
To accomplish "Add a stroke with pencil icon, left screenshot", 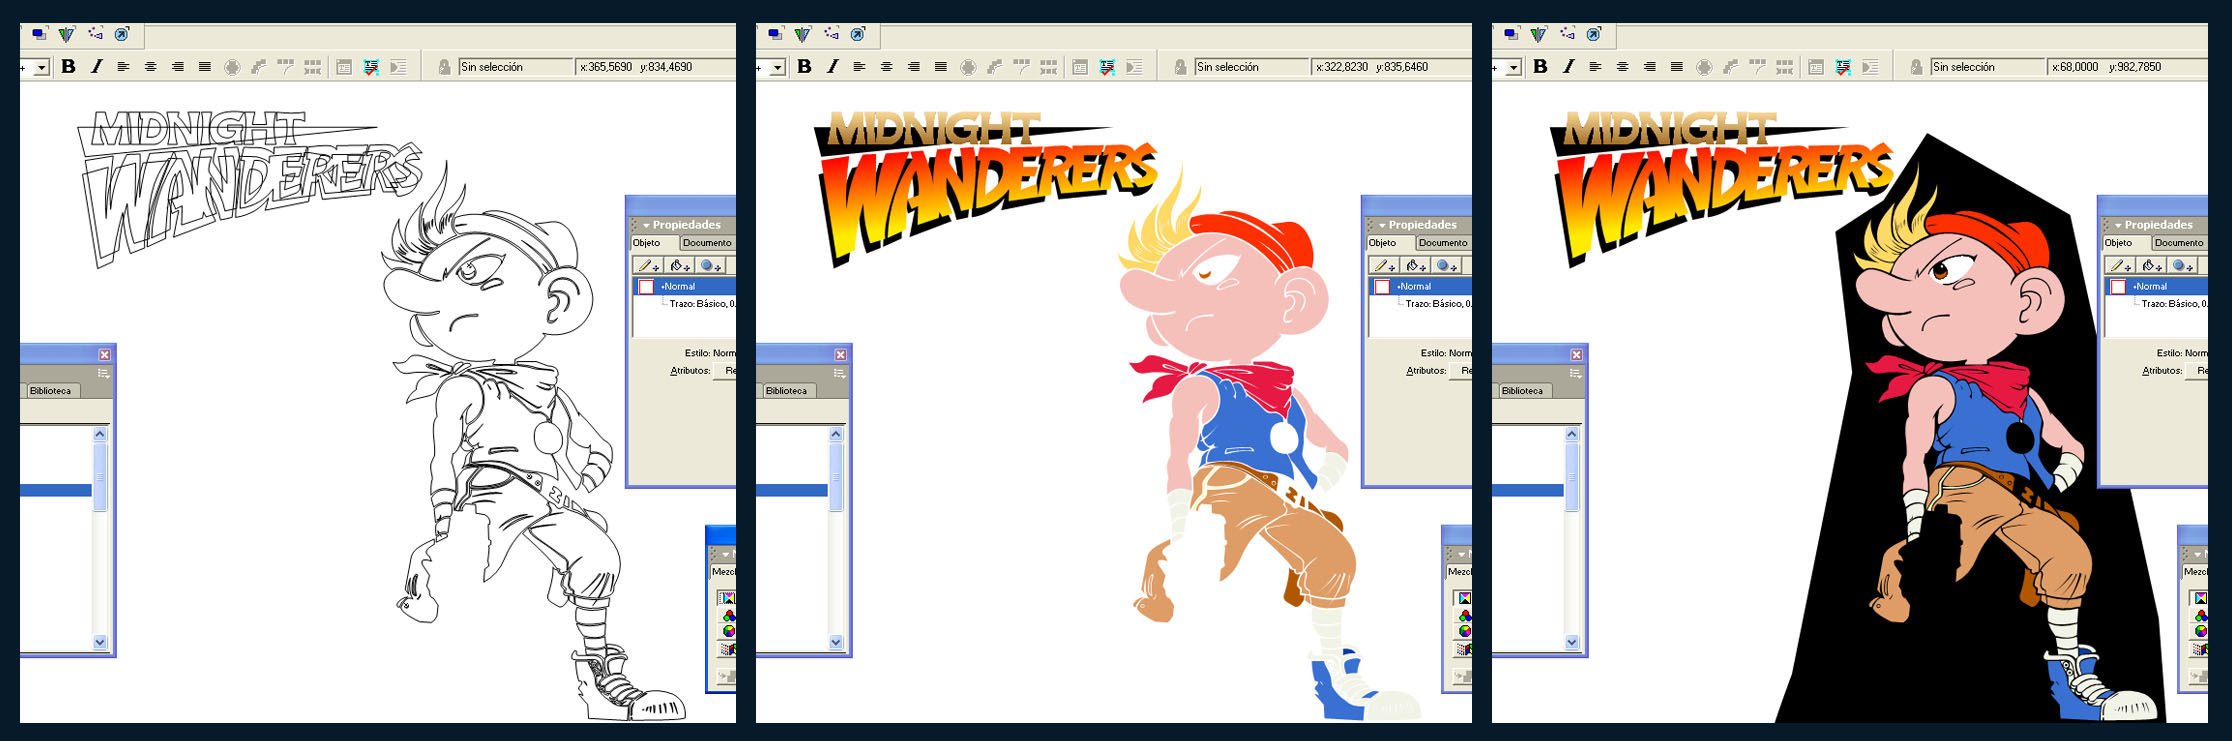I will tap(648, 265).
